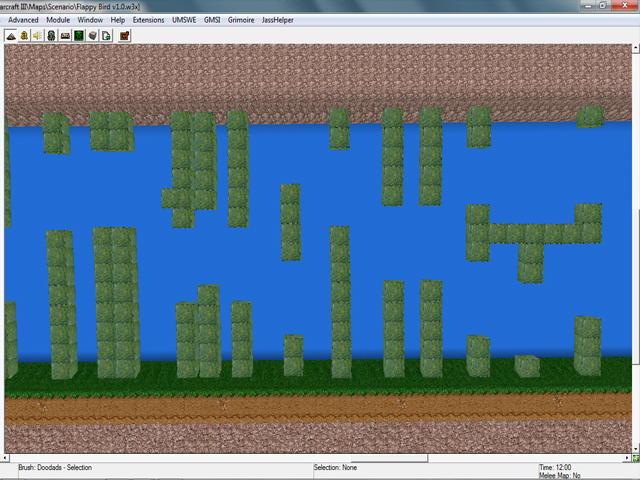Click 'Time: 12:00' status text
The image size is (640, 480).
click(x=555, y=467)
